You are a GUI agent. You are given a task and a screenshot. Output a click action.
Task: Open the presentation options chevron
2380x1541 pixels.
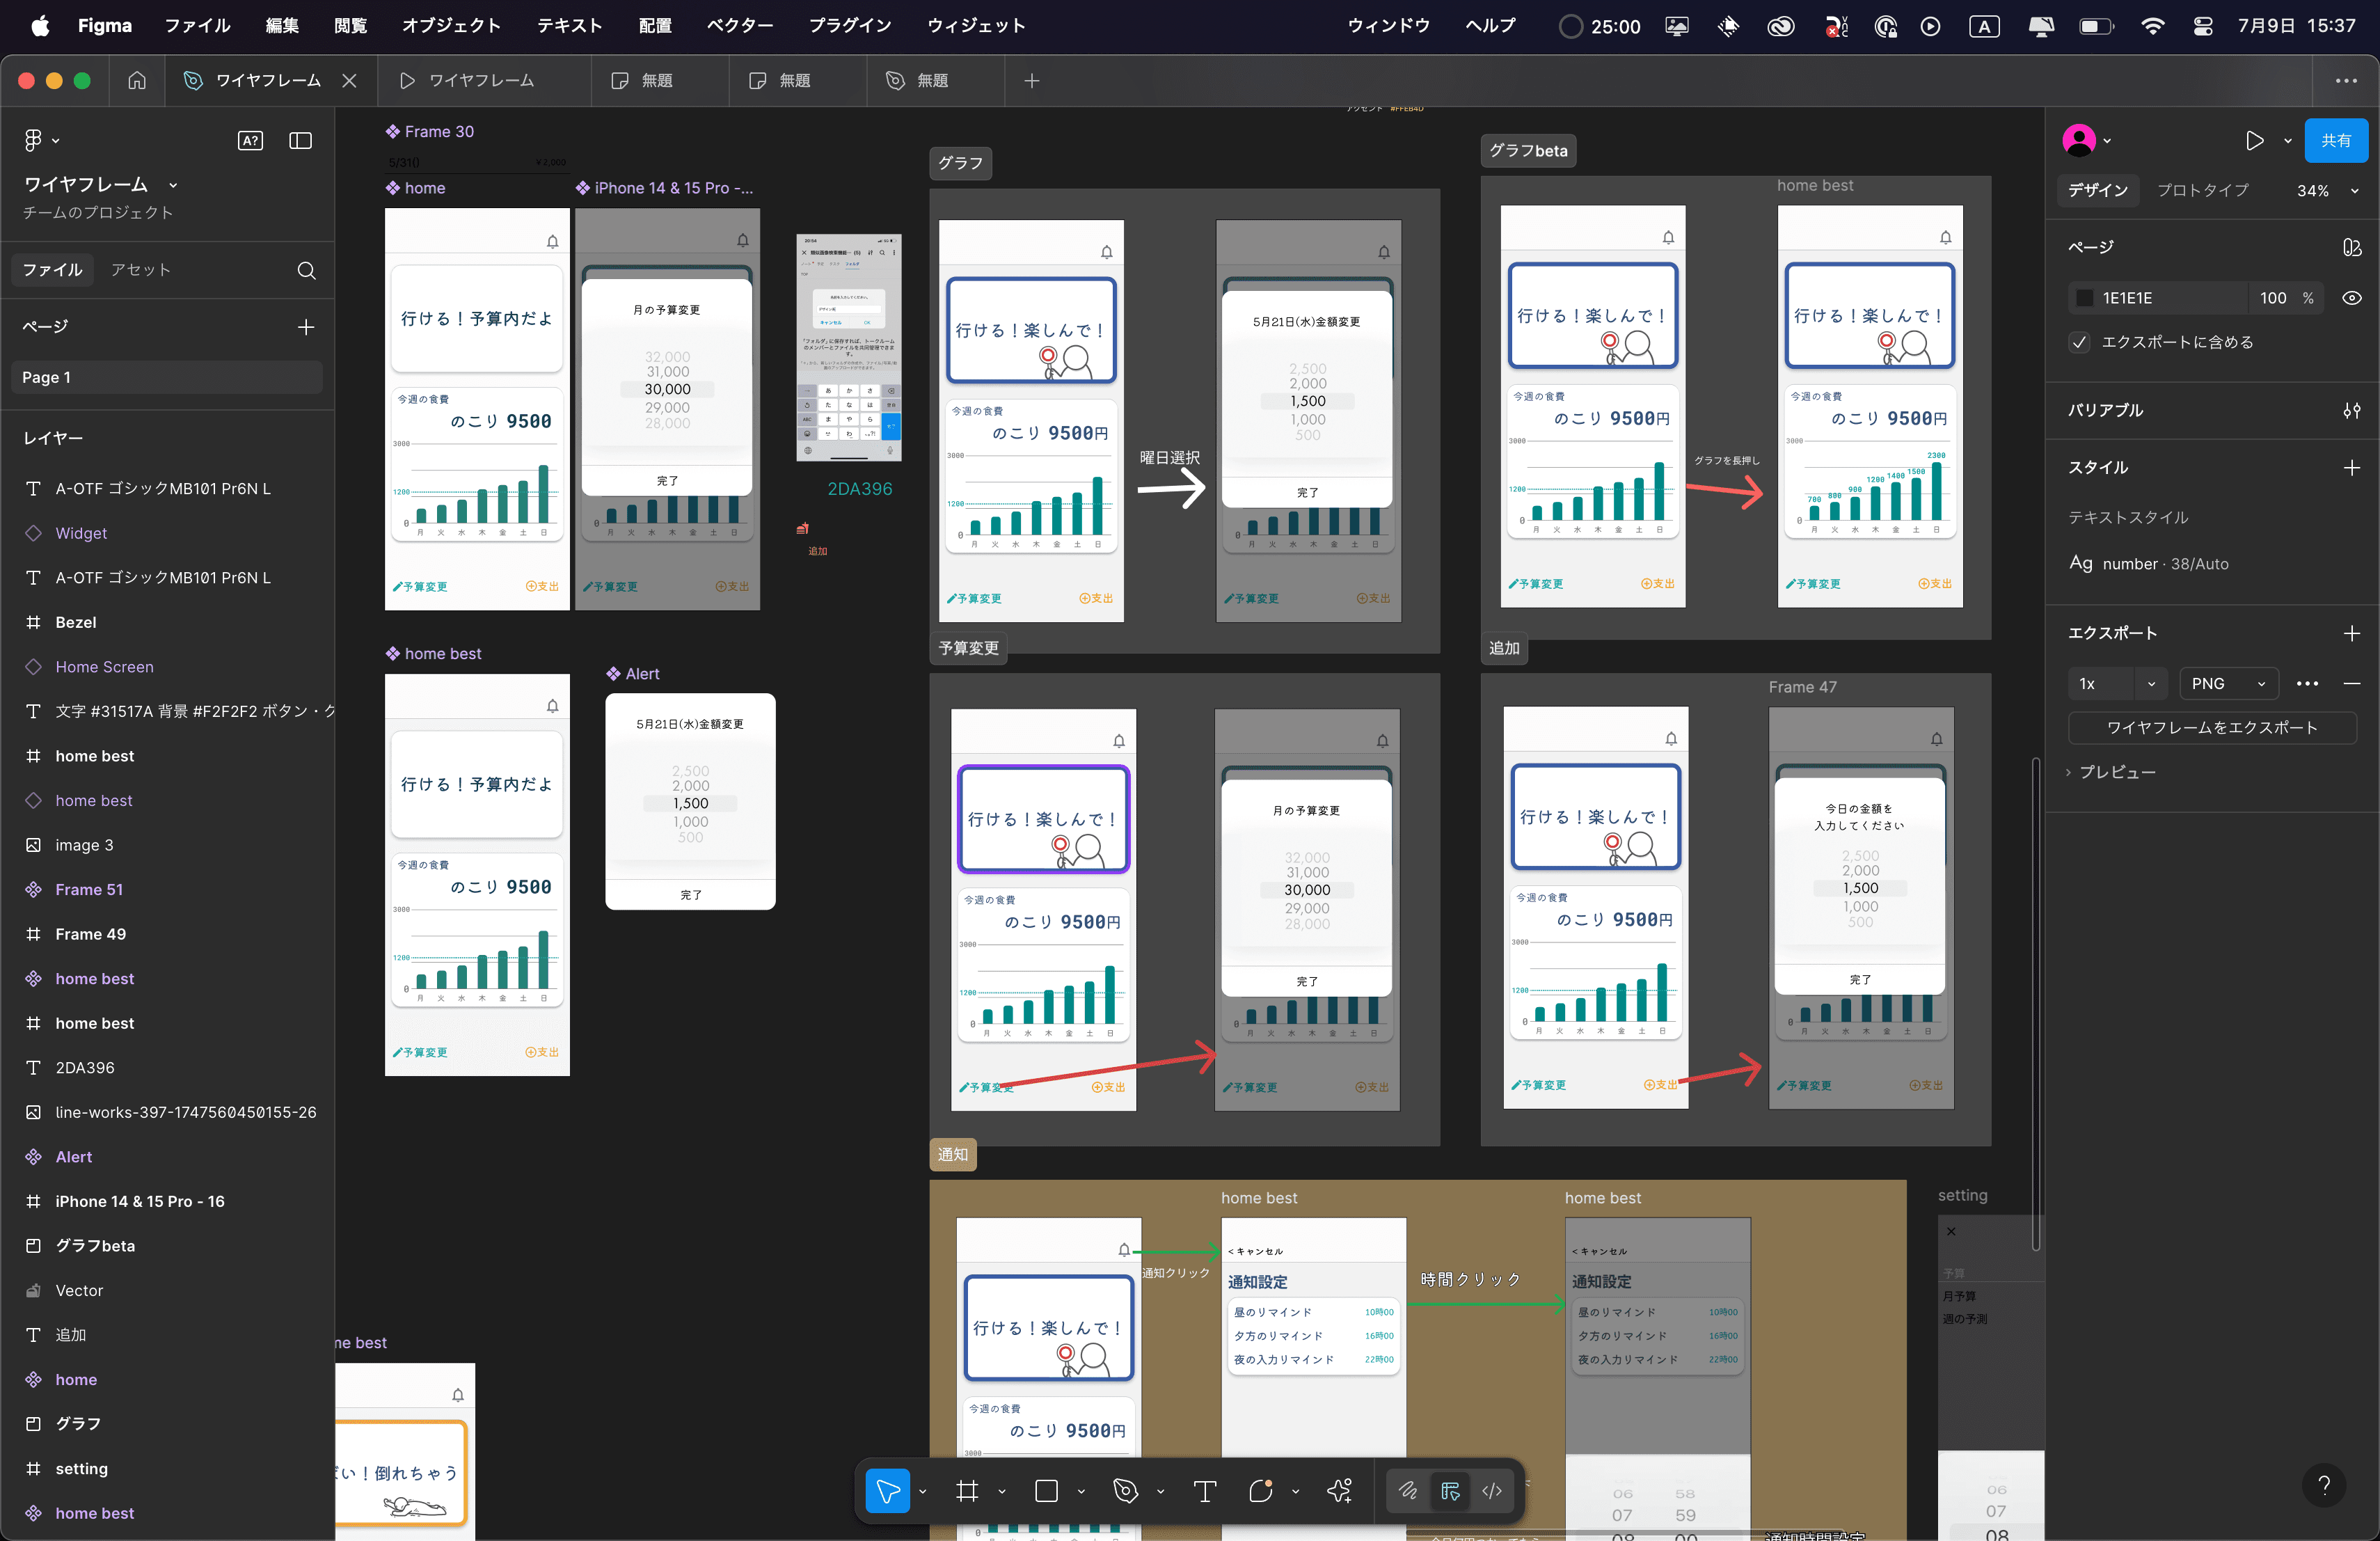2288,141
